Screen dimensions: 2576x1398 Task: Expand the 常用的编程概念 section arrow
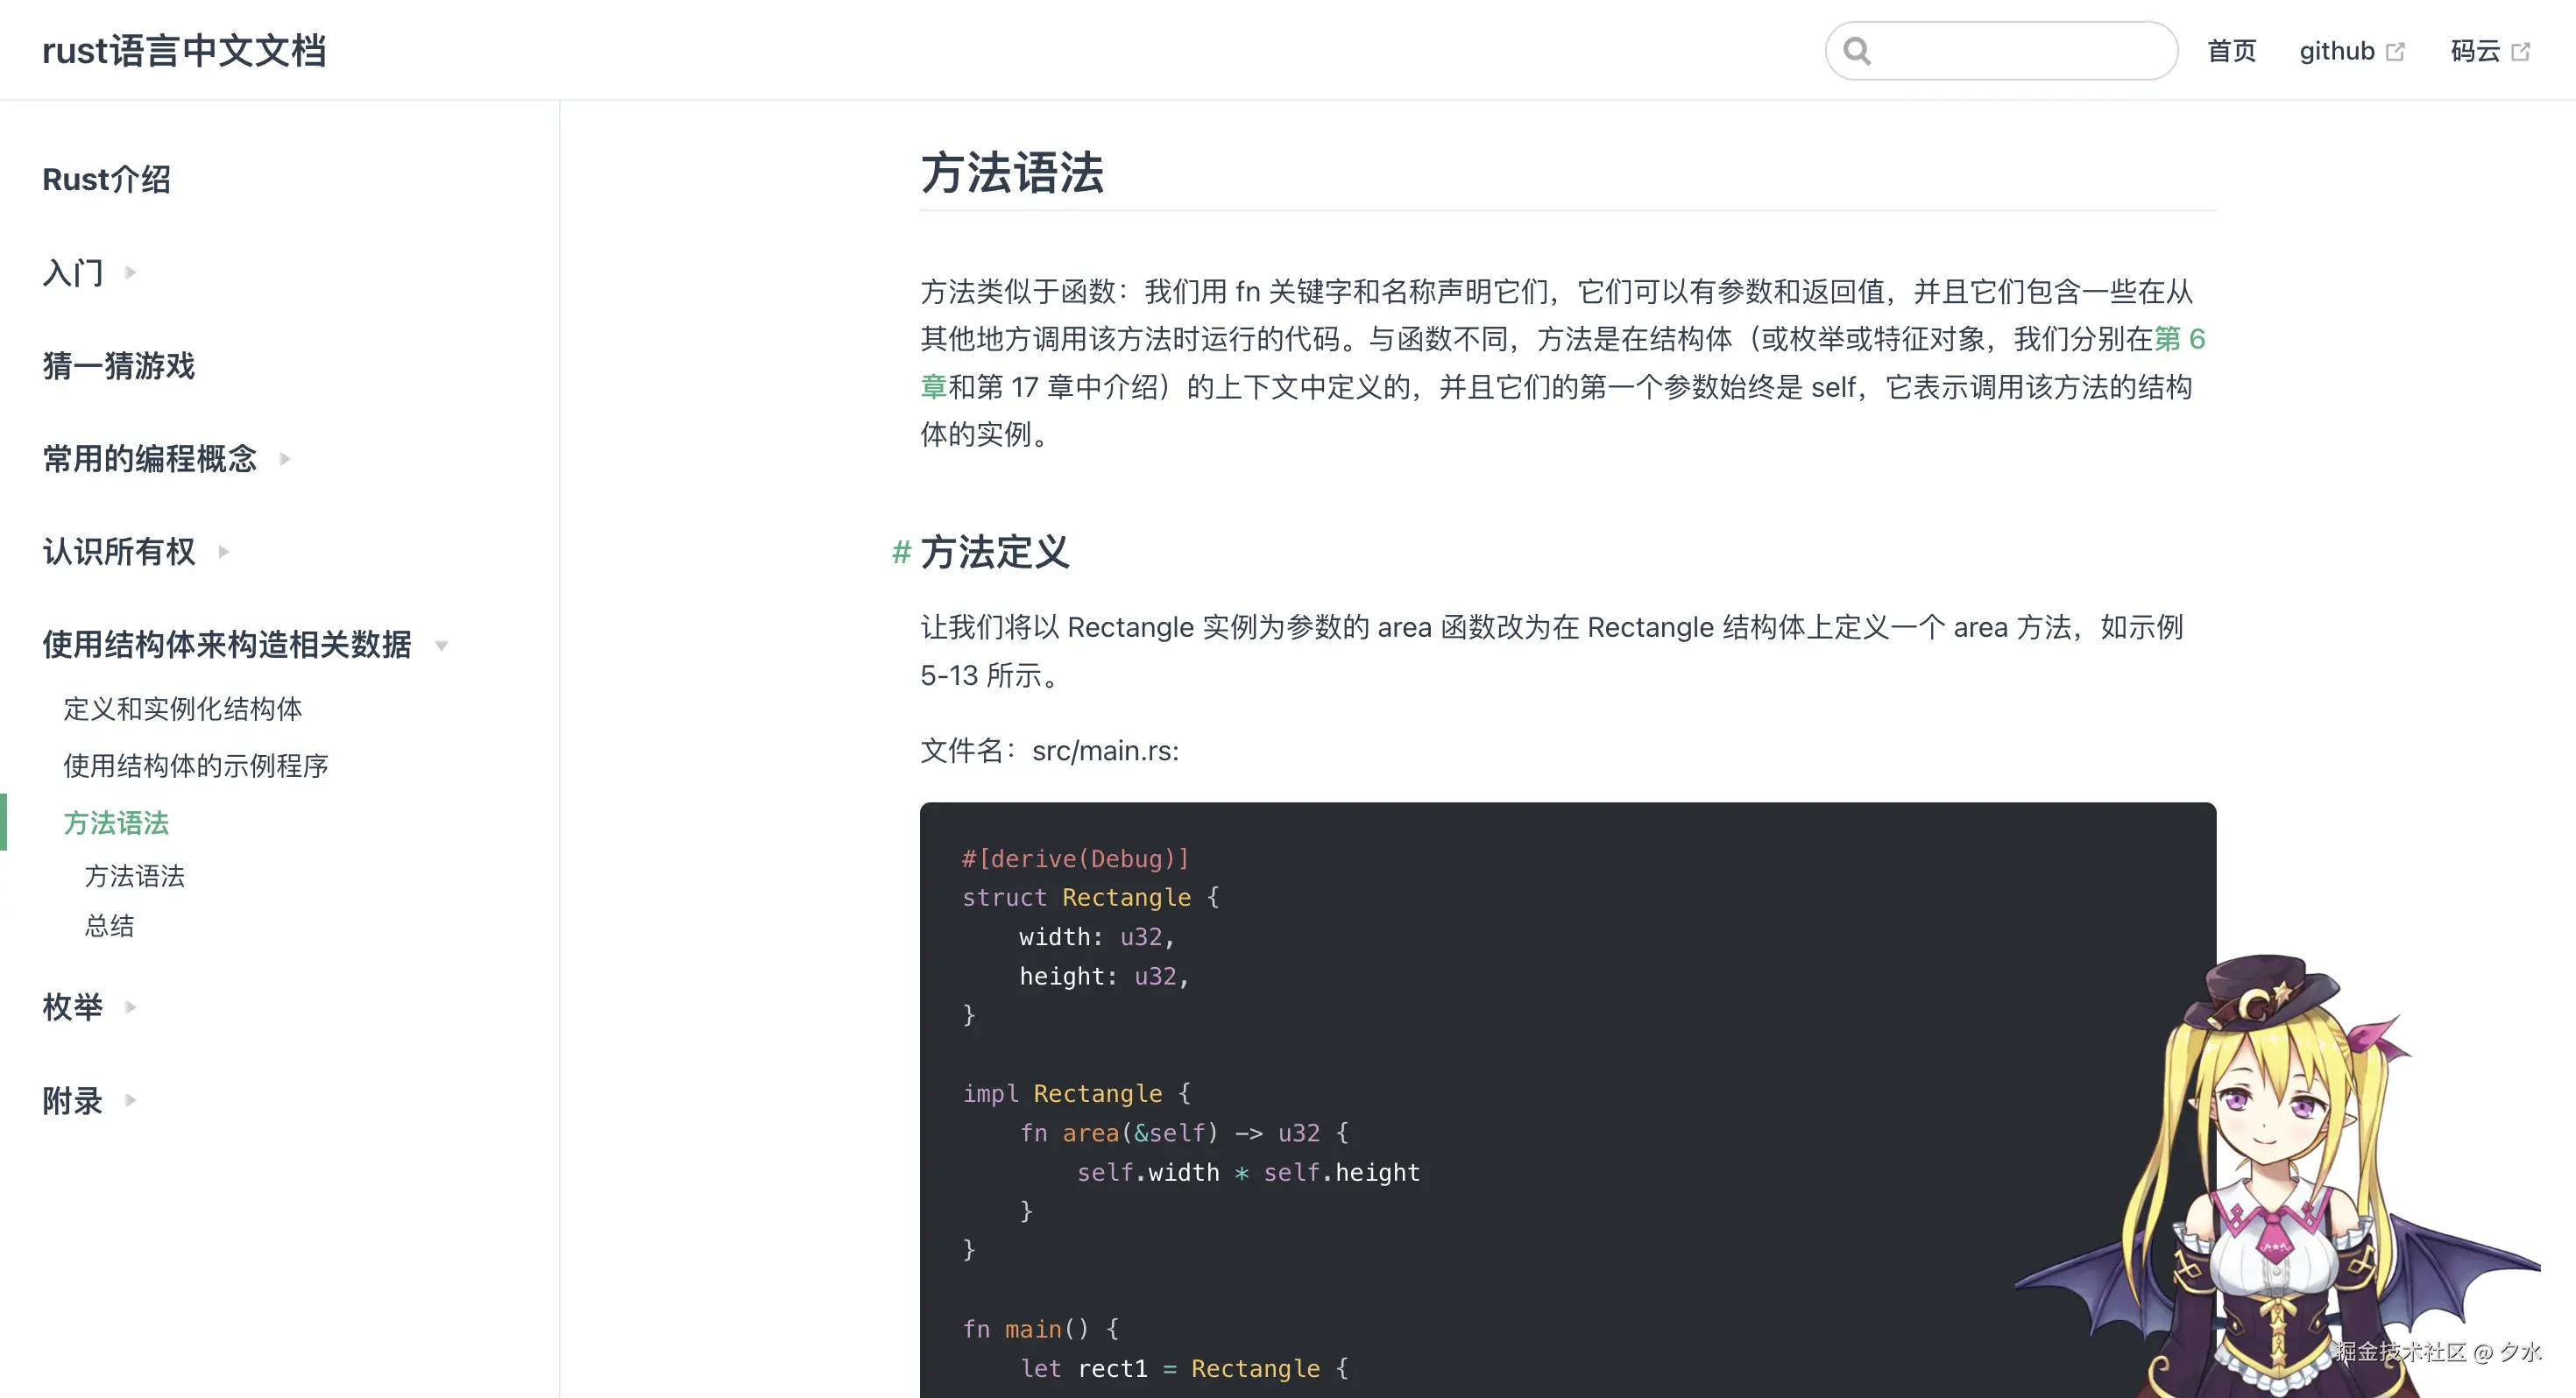[285, 459]
